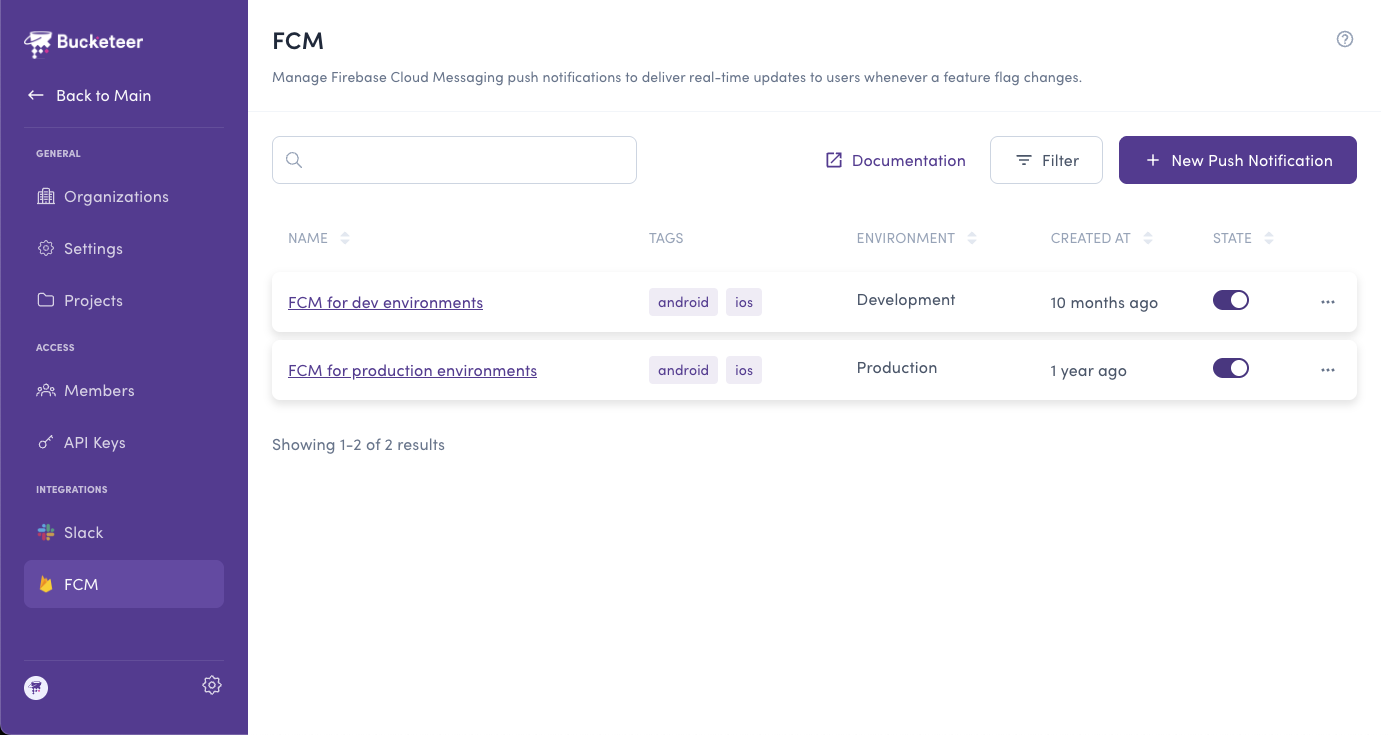The height and width of the screenshot is (735, 1395).
Task: Open more actions for production environments row
Action: pos(1328,370)
